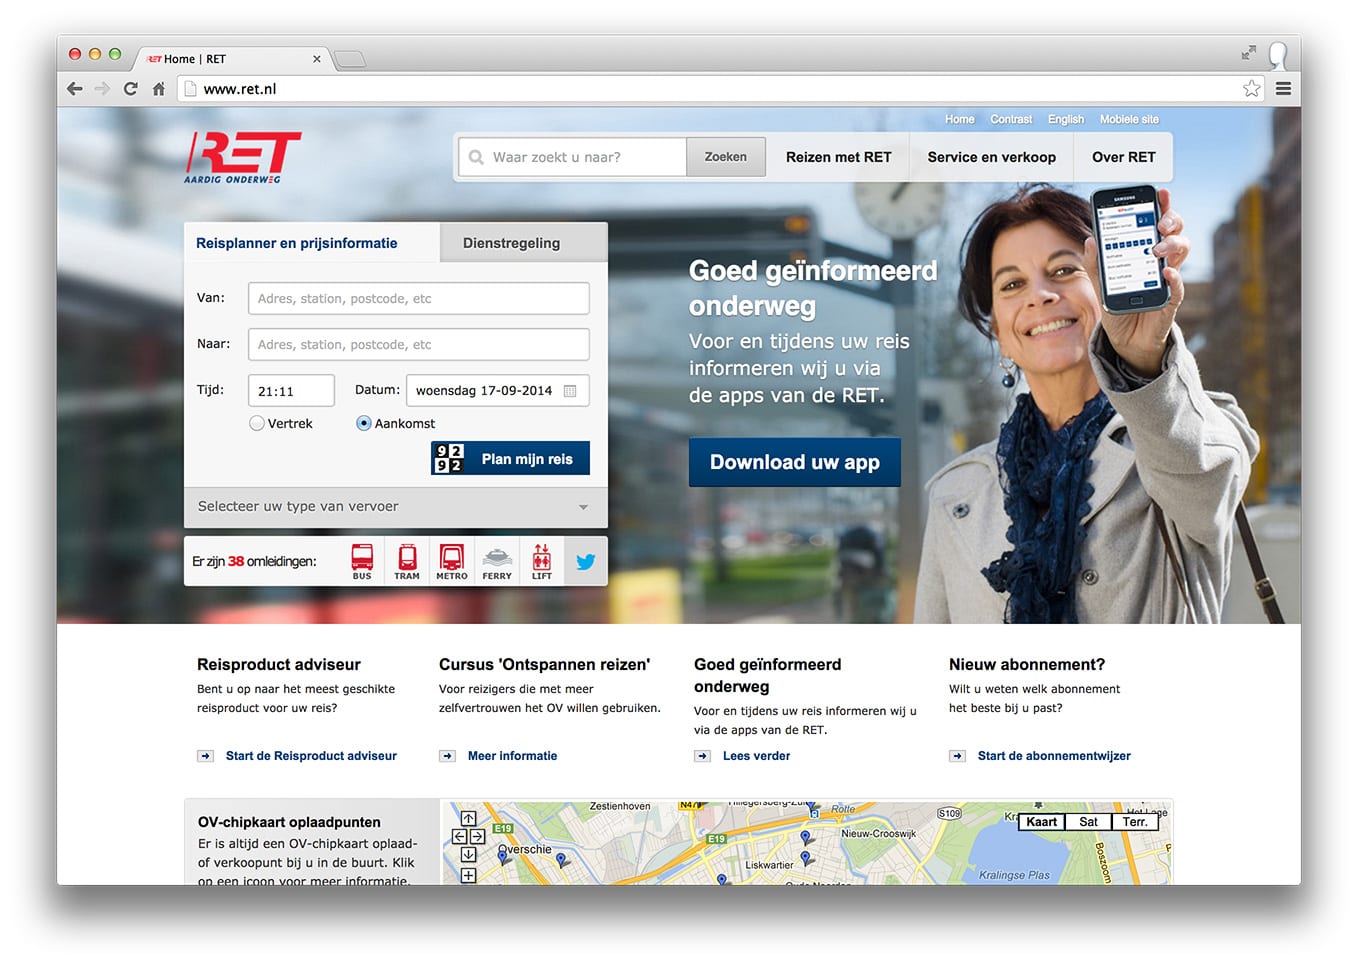This screenshot has width=1358, height=964.
Task: Select the Tram transport icon
Action: [x=407, y=560]
